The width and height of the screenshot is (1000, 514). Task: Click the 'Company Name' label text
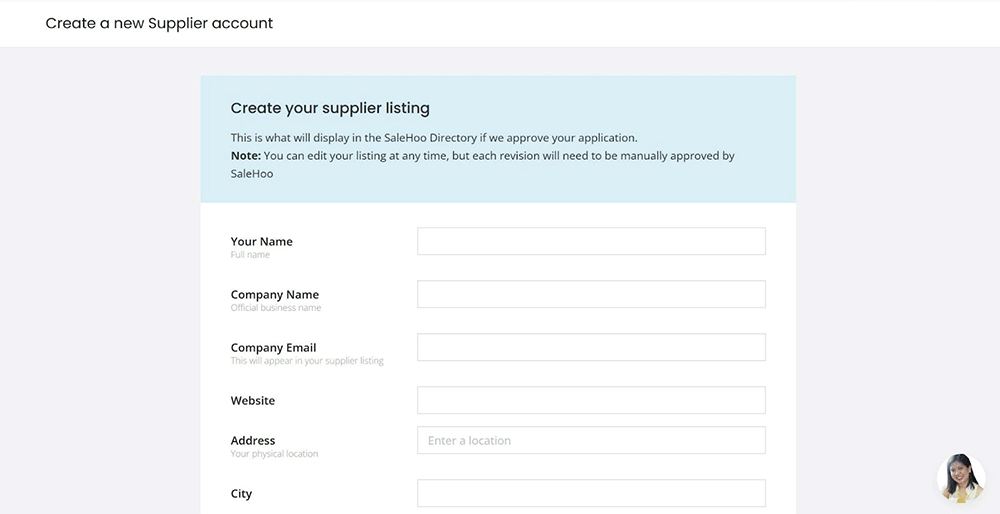tap(274, 295)
